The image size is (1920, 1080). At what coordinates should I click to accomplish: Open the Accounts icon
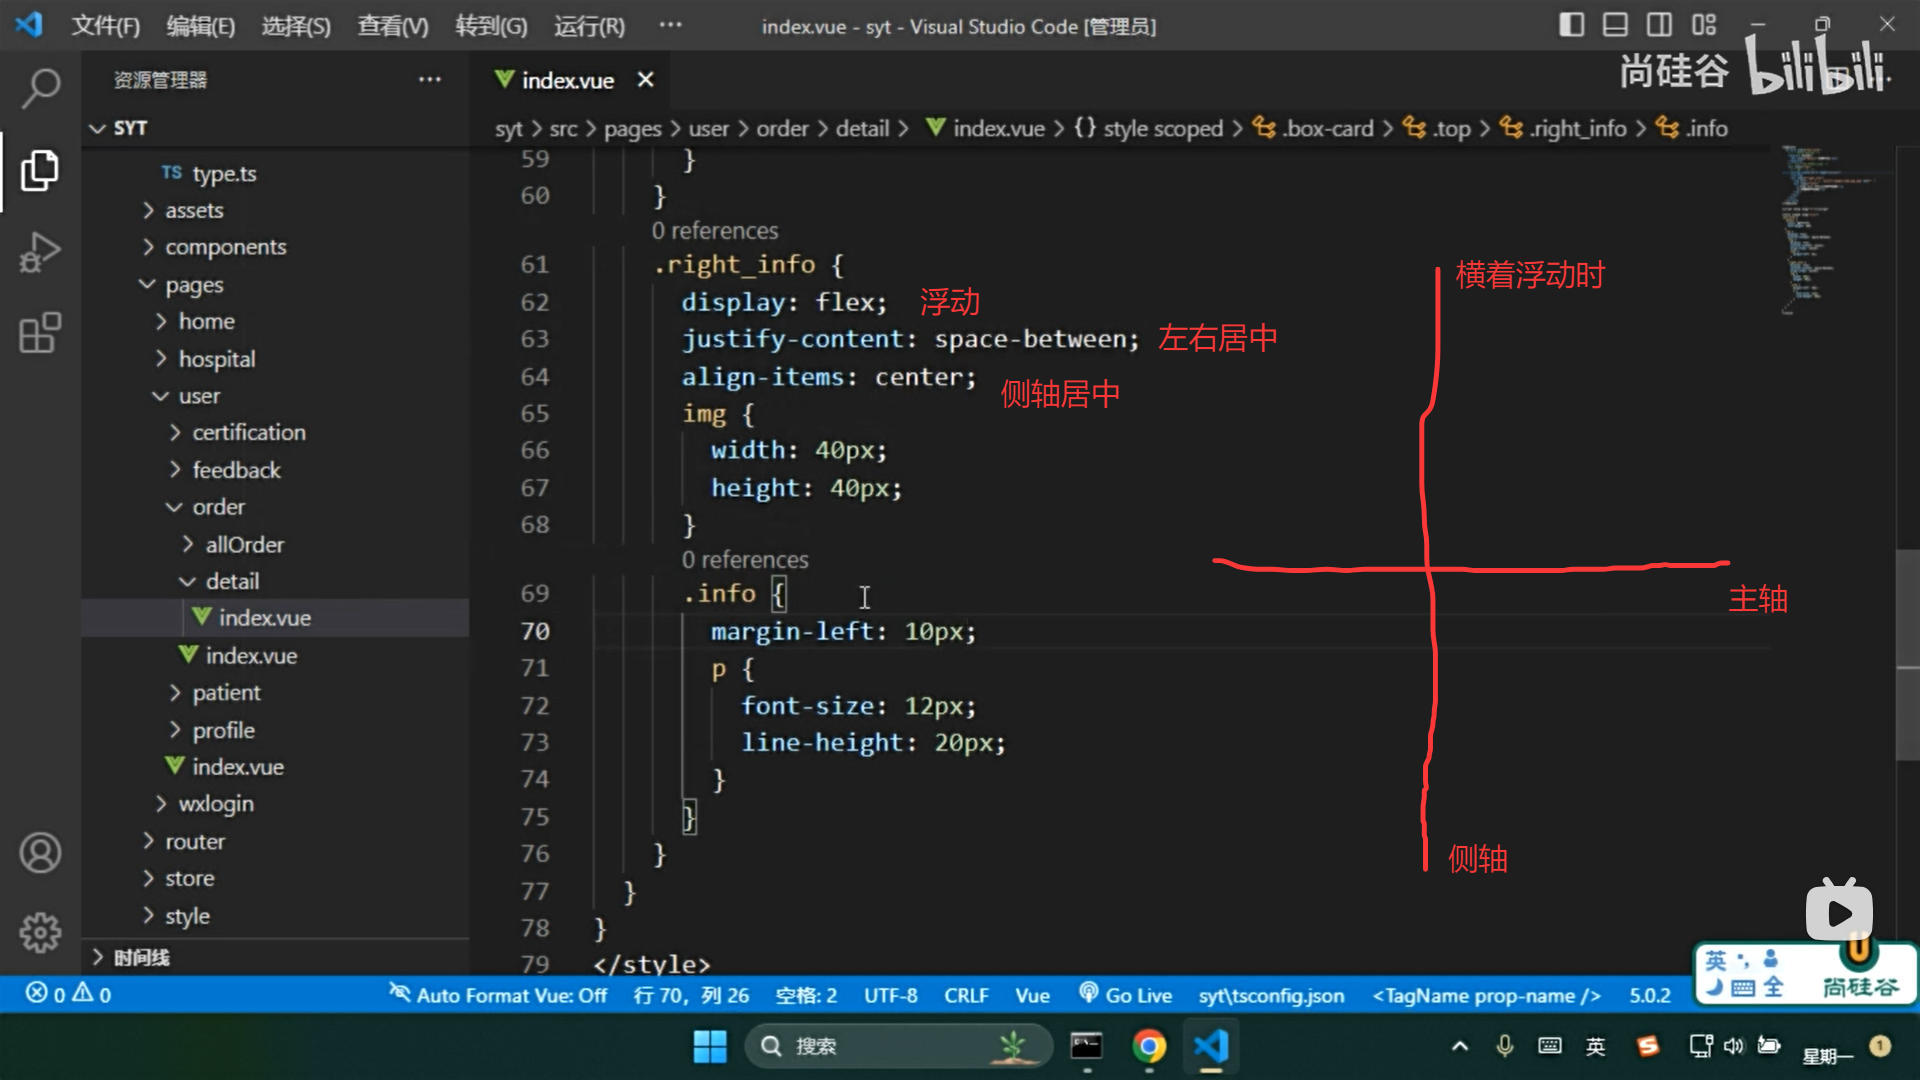coord(40,853)
